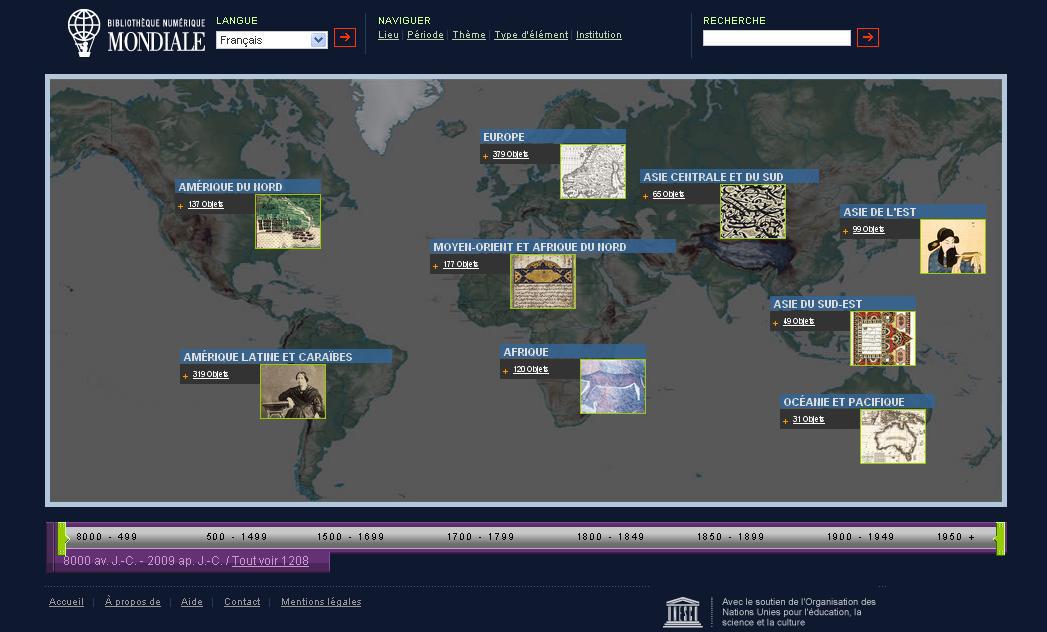
Task: Open the Amérique Latine photograph thumbnail
Action: tap(293, 391)
